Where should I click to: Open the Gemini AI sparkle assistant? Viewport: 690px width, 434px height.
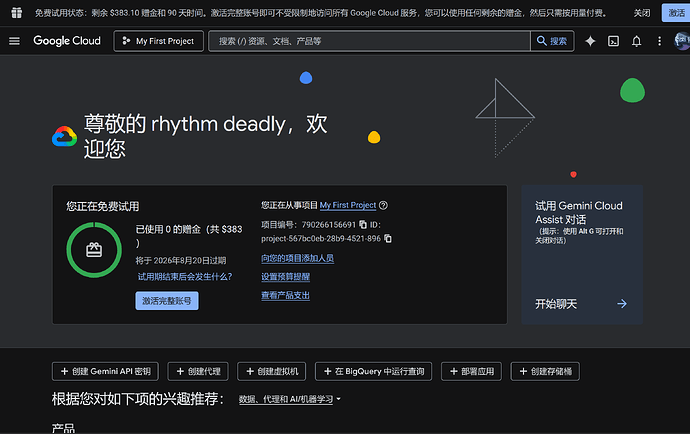pyautogui.click(x=590, y=41)
